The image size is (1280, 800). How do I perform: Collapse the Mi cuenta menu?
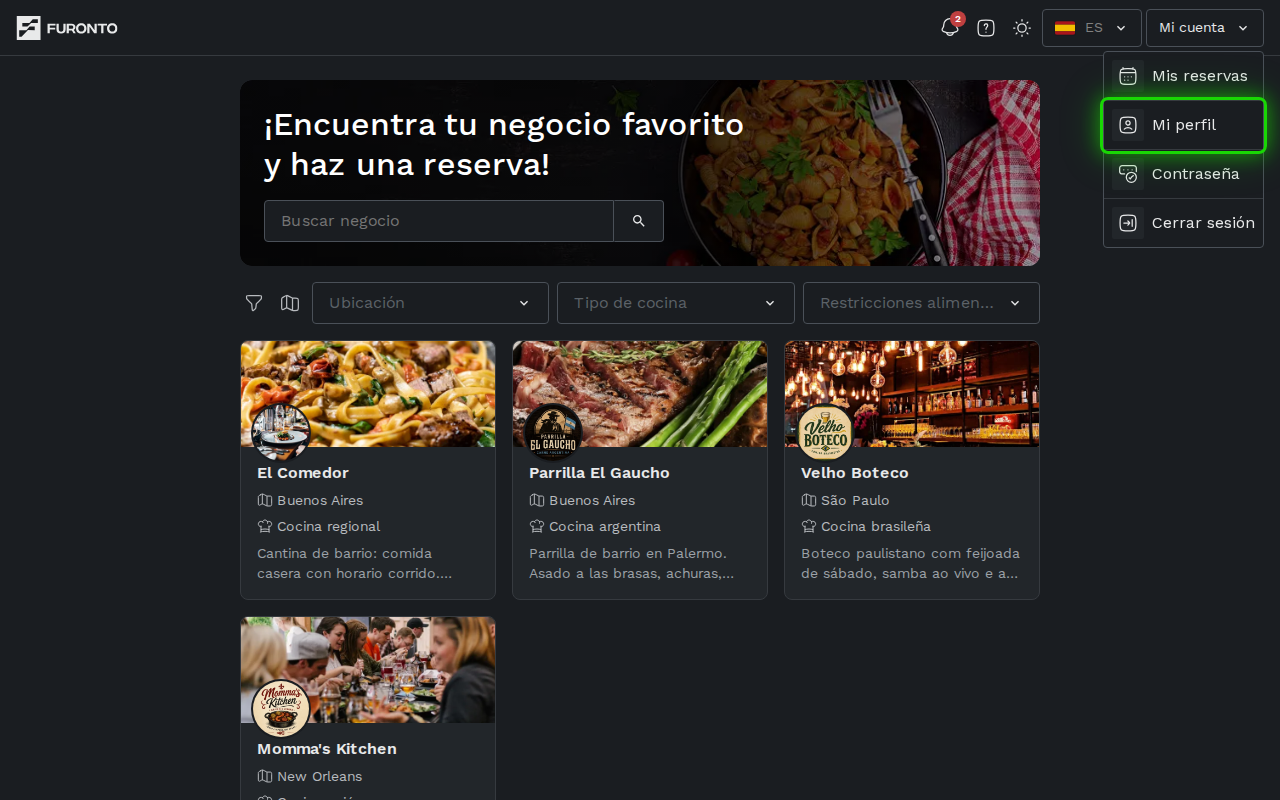[1205, 28]
